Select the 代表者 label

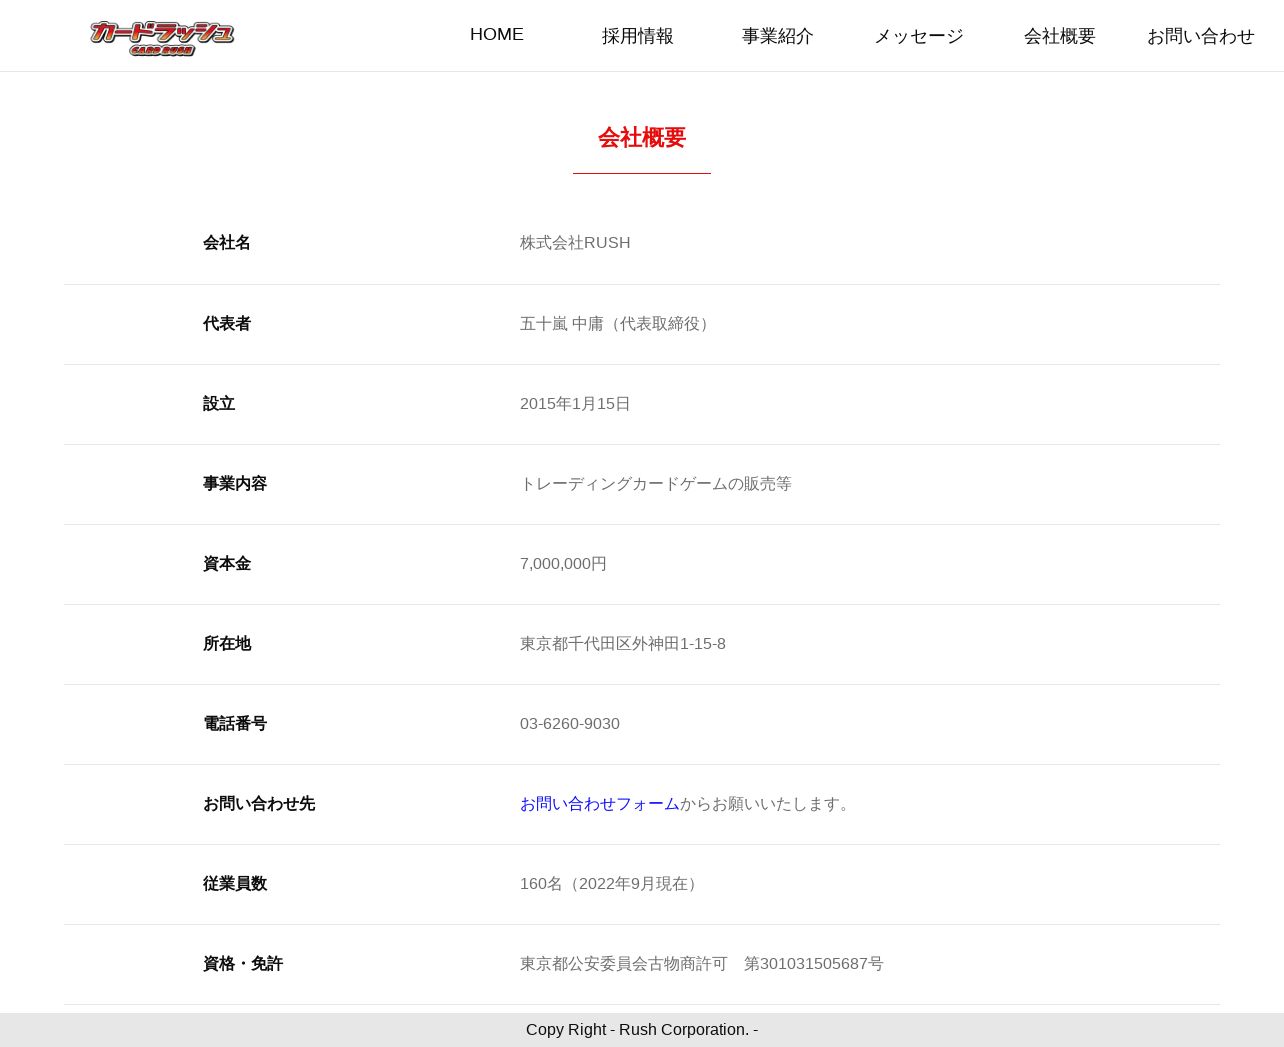[227, 324]
